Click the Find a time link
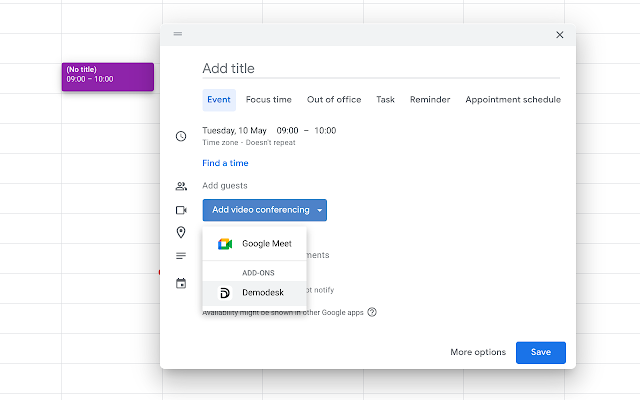Screen dimensions: 640x400 [225, 163]
